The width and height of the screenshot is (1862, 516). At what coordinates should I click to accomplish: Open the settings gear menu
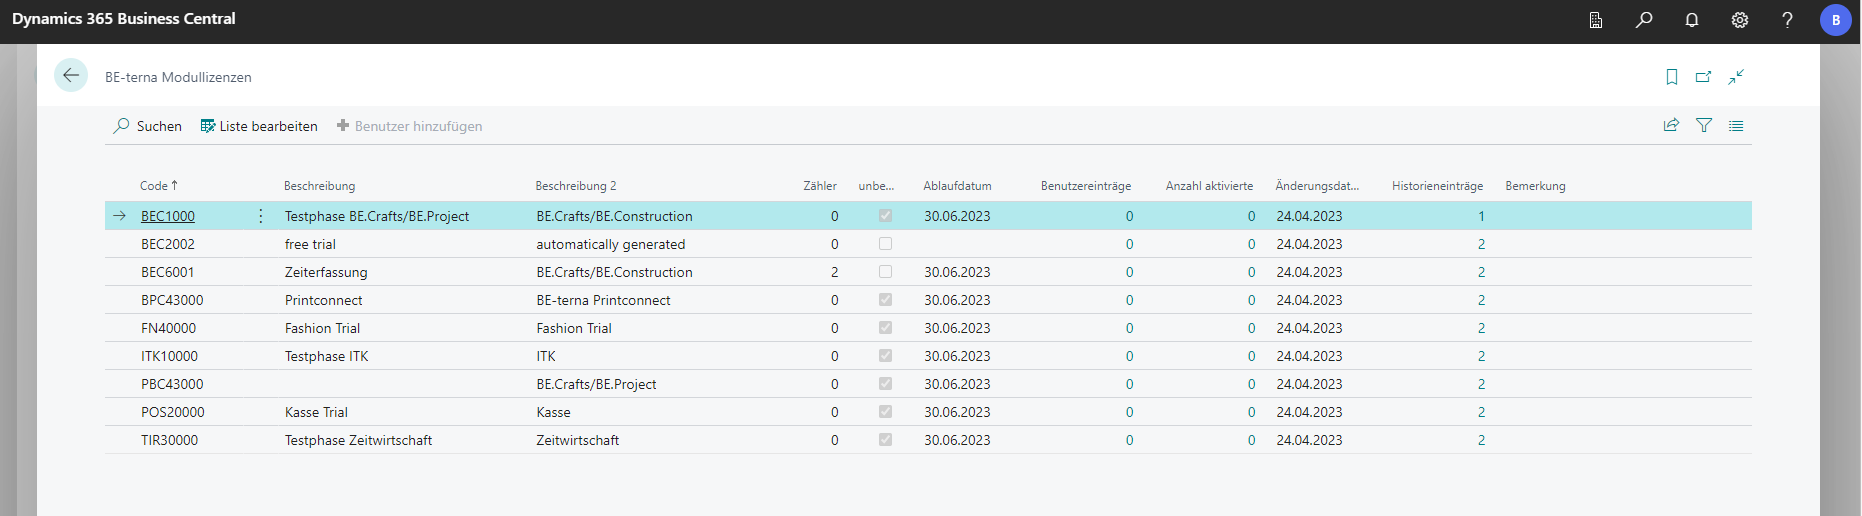(x=1740, y=20)
